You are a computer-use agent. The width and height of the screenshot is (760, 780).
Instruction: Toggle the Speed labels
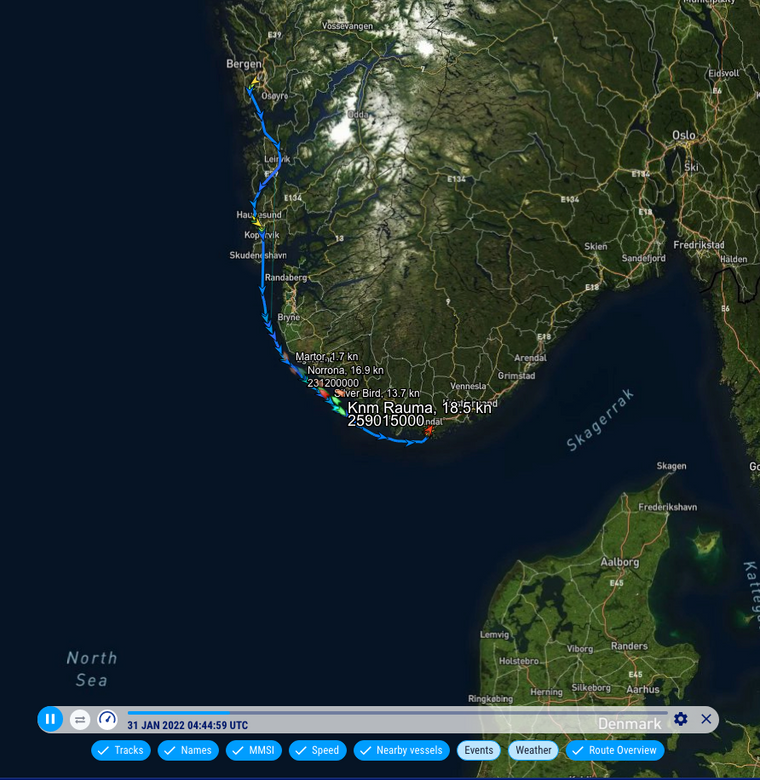click(317, 750)
